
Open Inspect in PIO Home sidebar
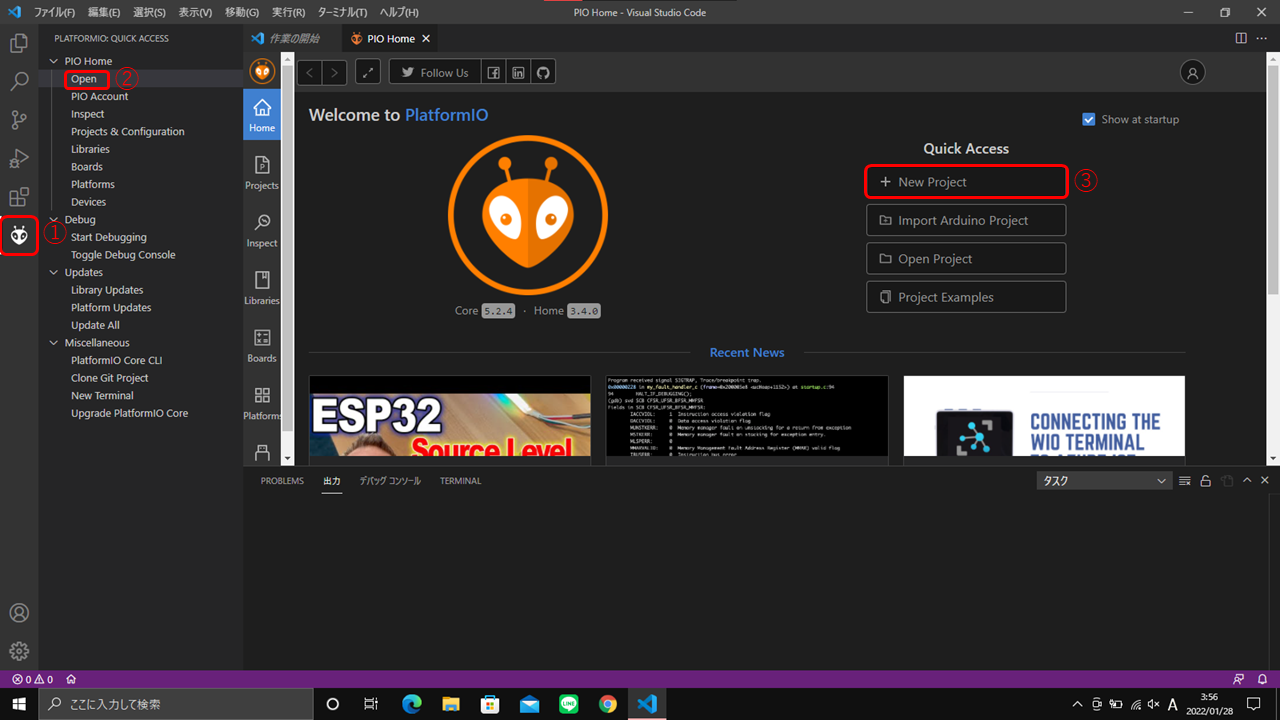coord(262,230)
